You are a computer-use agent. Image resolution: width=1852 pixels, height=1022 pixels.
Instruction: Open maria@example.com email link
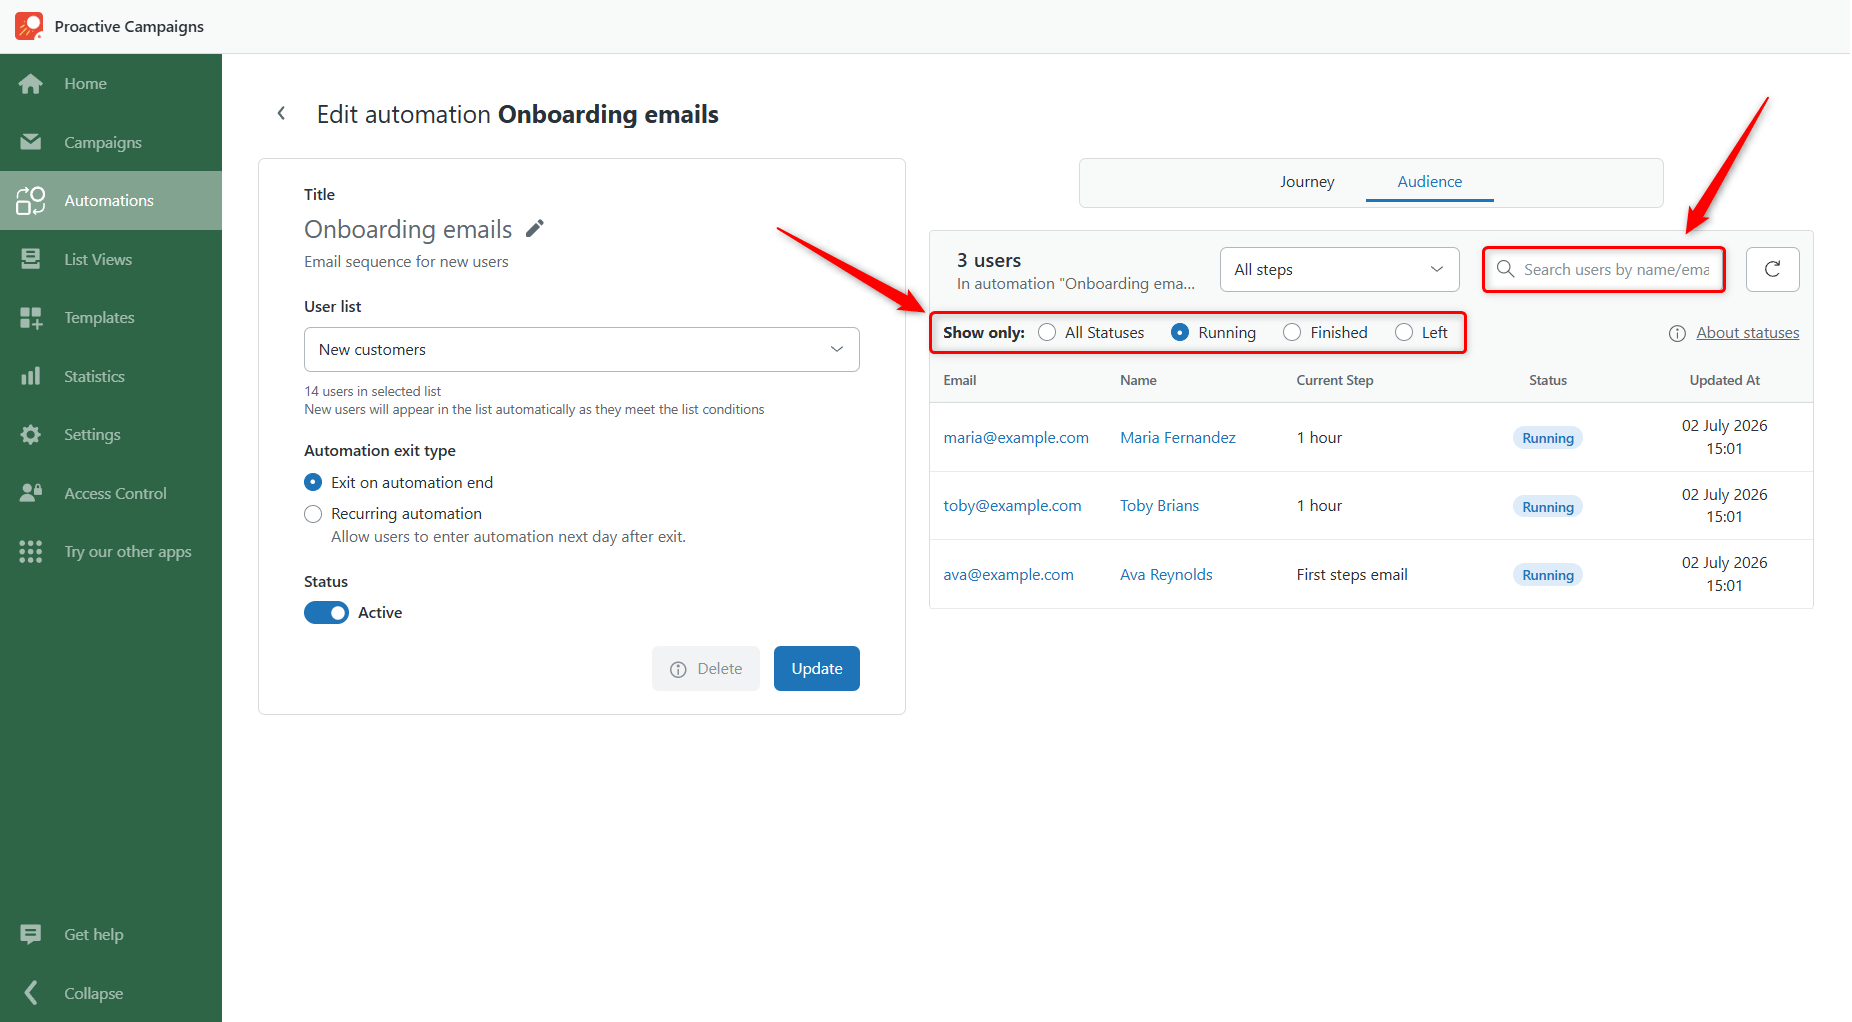[x=1016, y=438]
